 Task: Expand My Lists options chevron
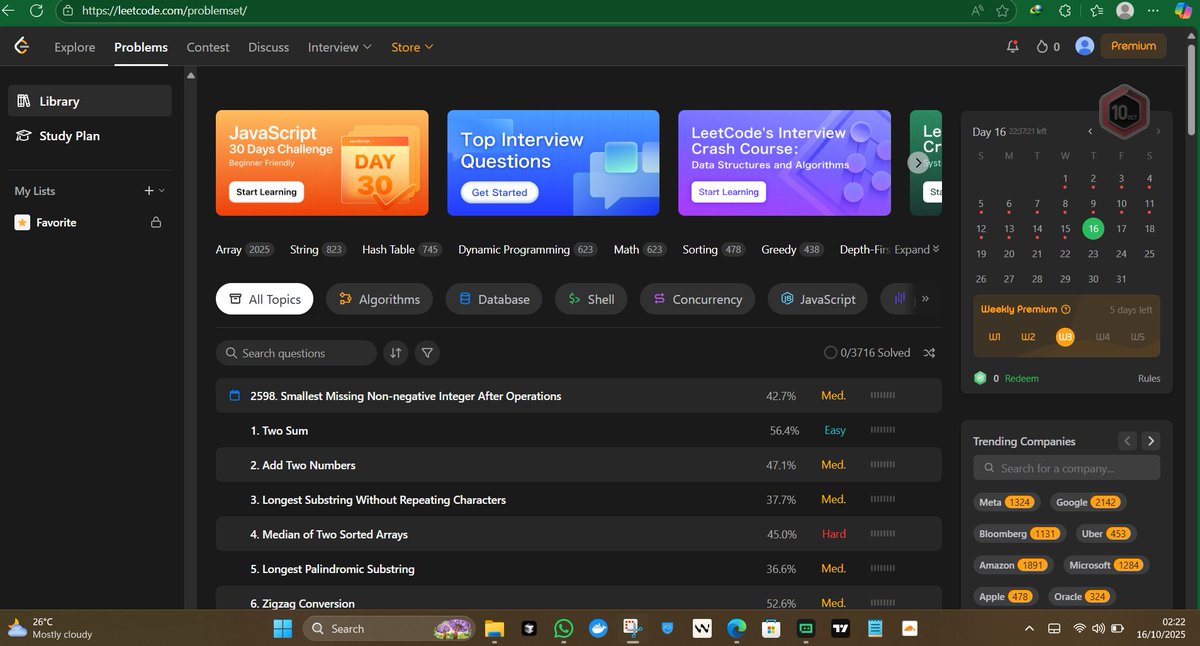(x=162, y=191)
